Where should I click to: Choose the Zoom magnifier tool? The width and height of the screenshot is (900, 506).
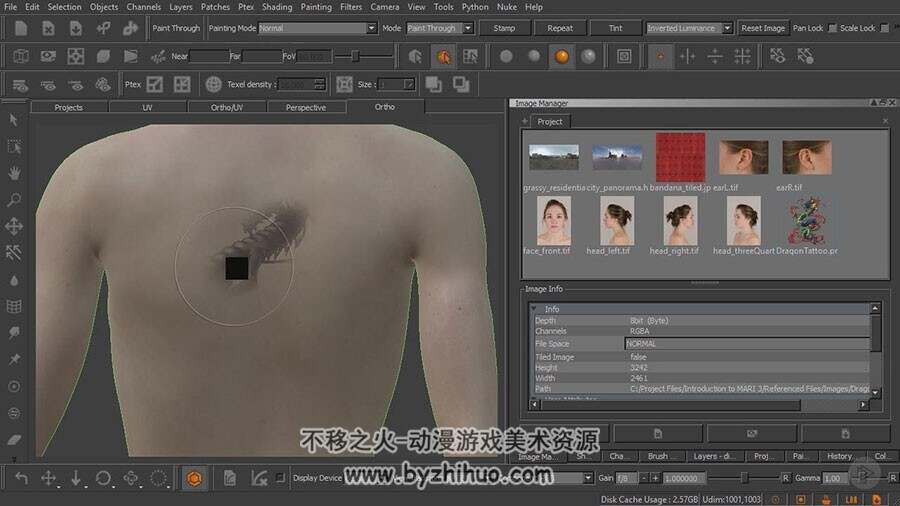point(14,200)
